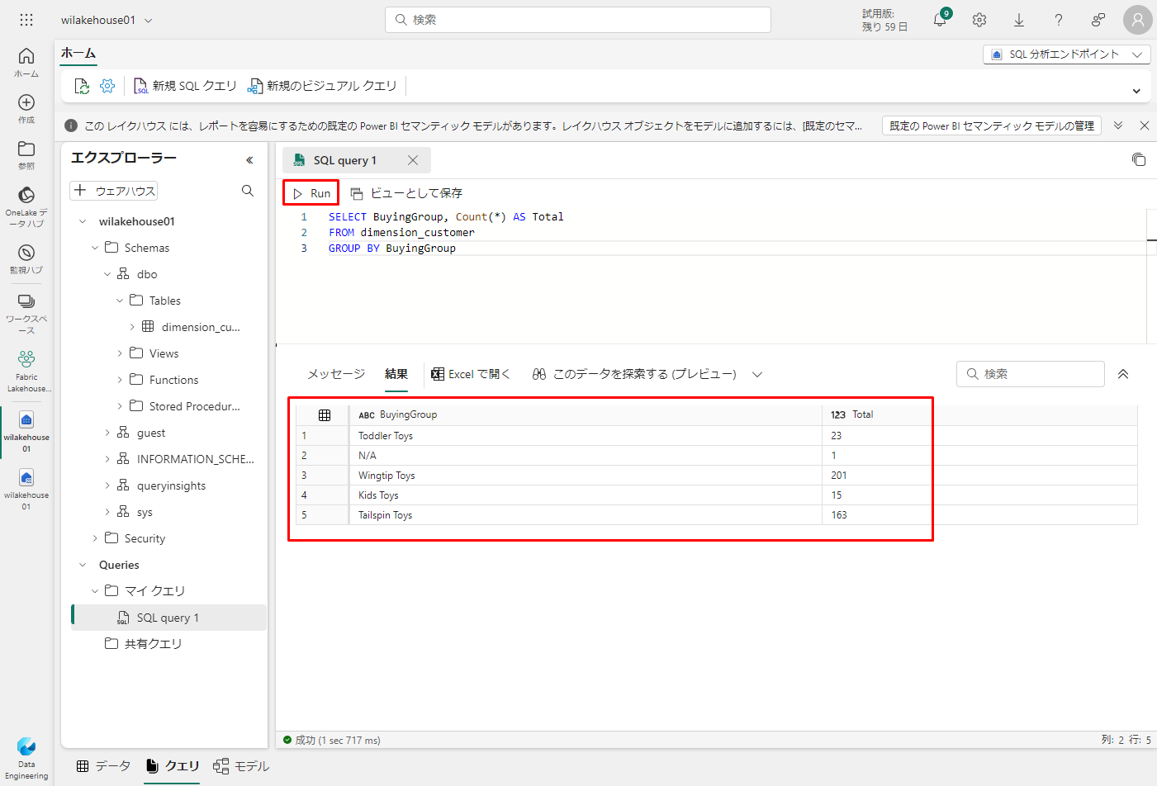Collapse the Queries section

(82, 565)
